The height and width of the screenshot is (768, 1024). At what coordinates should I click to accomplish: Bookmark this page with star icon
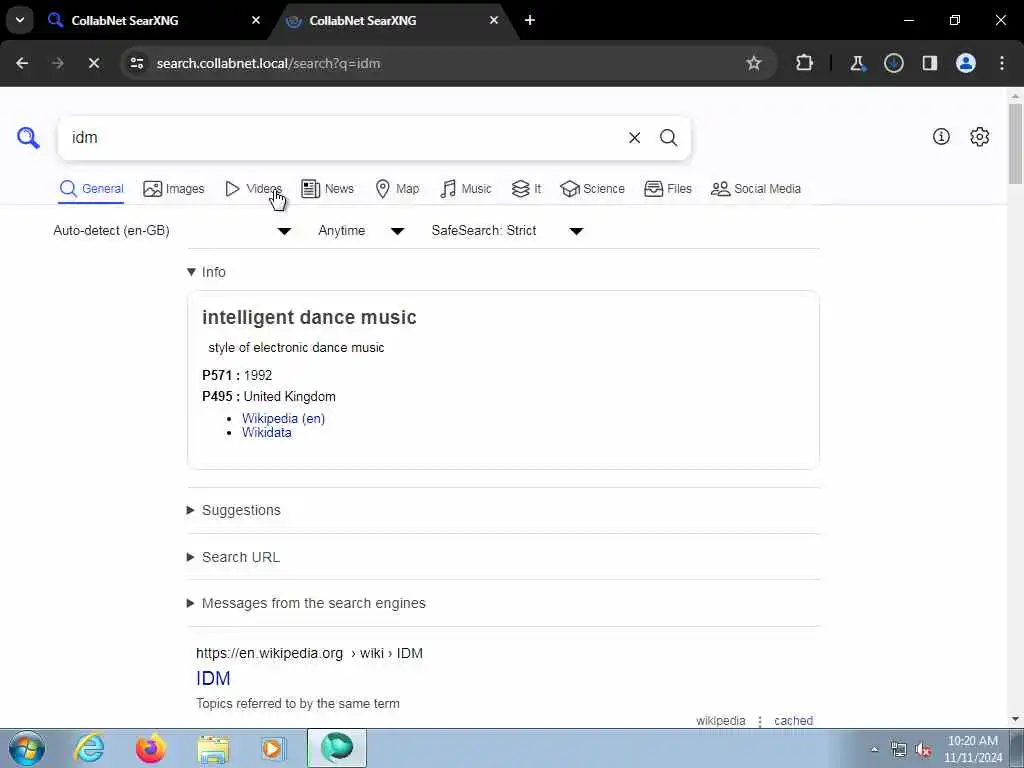tap(754, 63)
